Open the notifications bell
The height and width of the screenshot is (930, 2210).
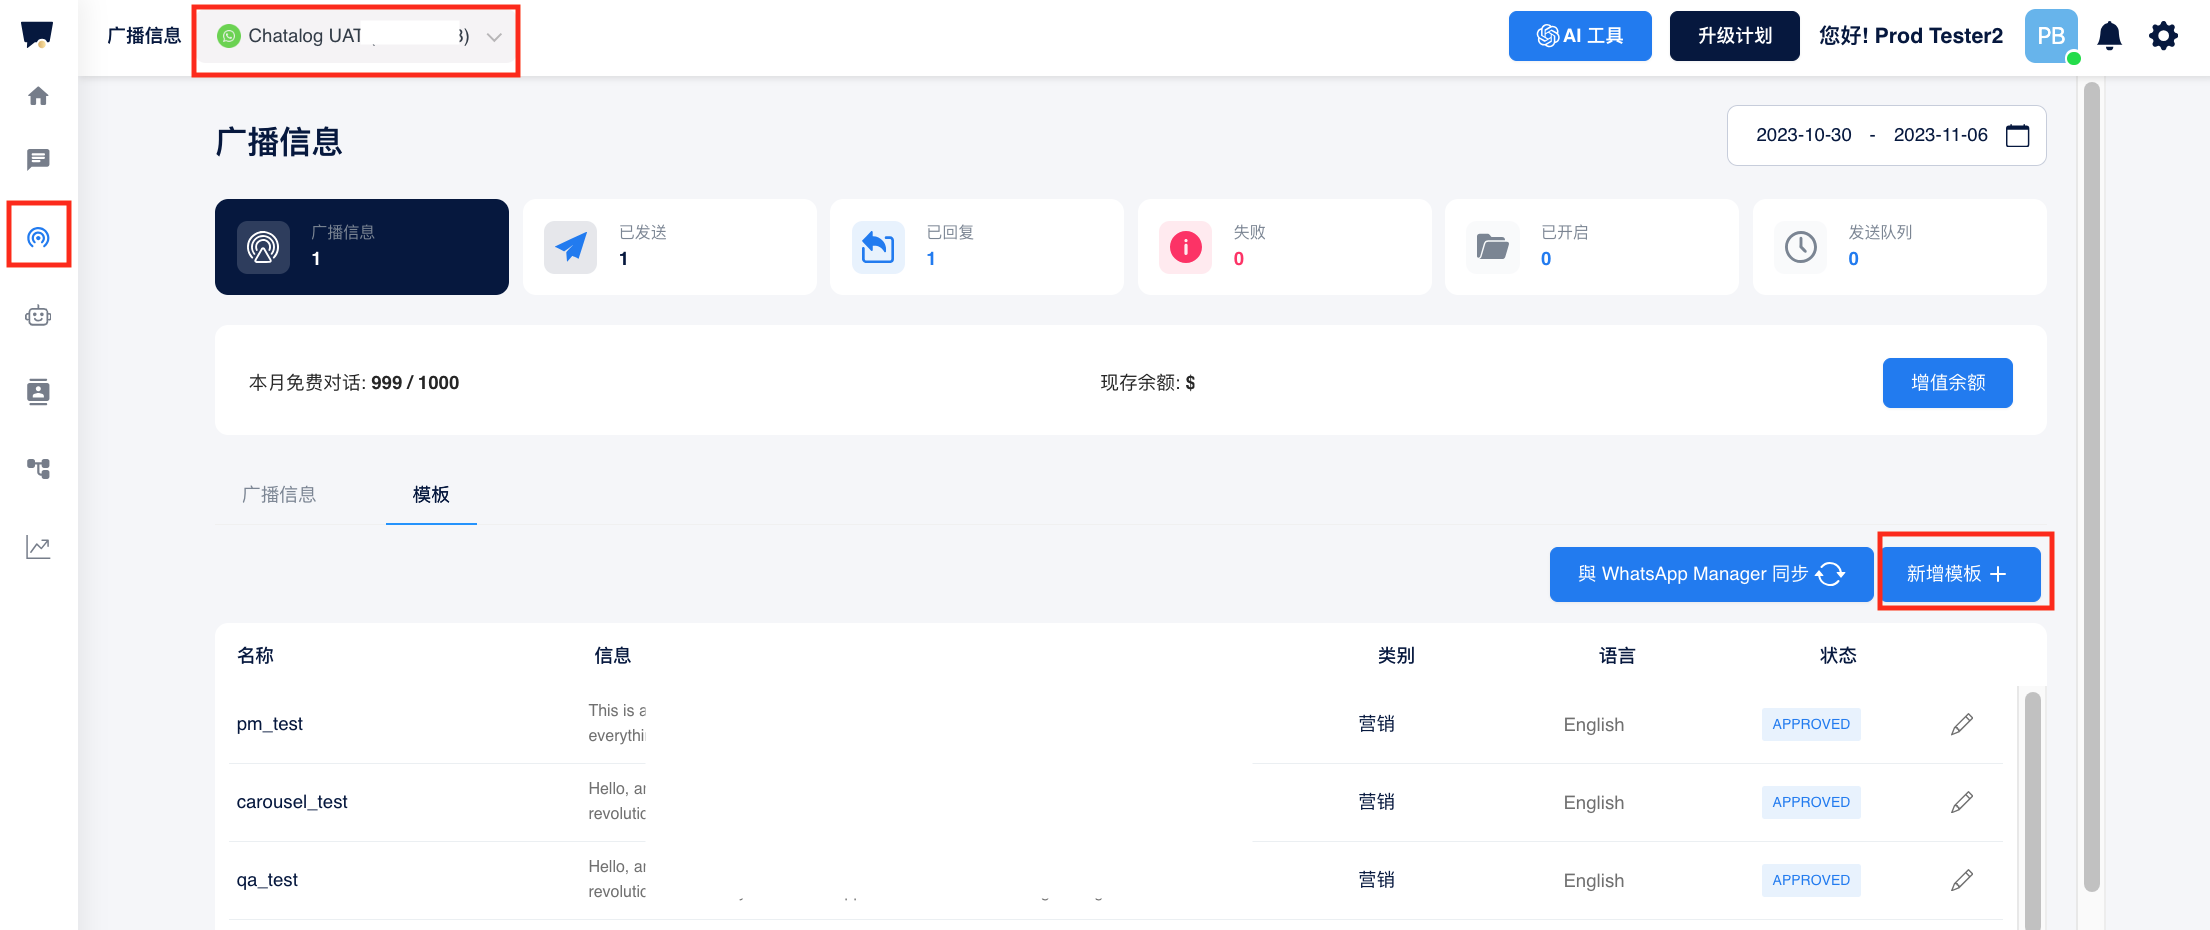point(2109,36)
